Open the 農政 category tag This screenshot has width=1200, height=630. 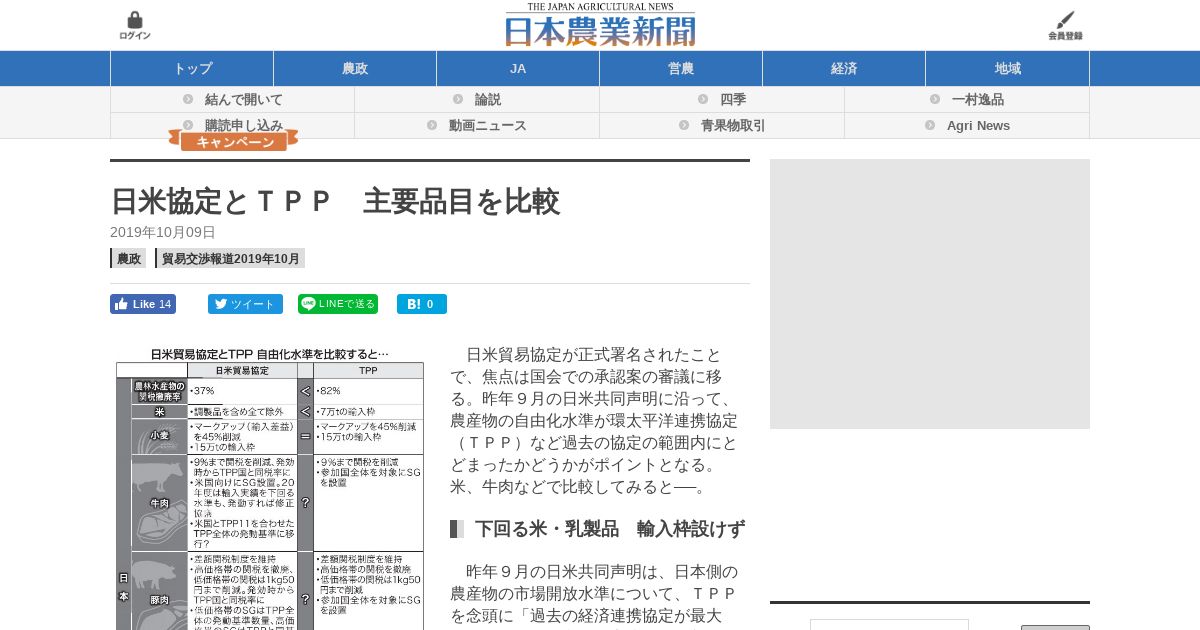129,258
